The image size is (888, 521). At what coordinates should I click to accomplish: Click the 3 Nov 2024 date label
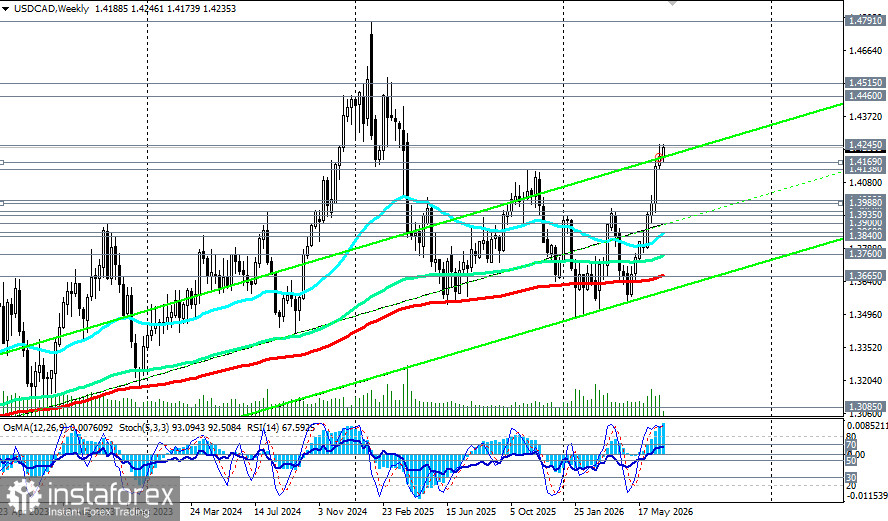pos(343,511)
